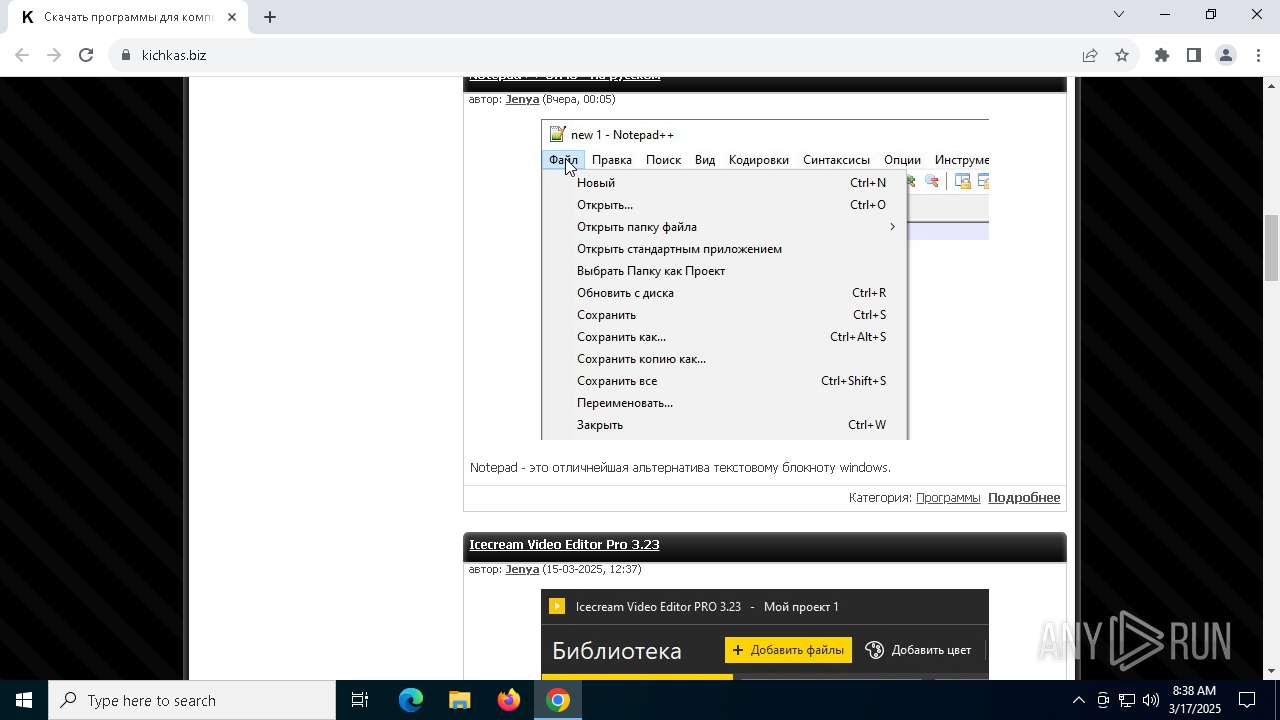Reload the kichkas.biz page
The width and height of the screenshot is (1280, 720).
tap(86, 55)
